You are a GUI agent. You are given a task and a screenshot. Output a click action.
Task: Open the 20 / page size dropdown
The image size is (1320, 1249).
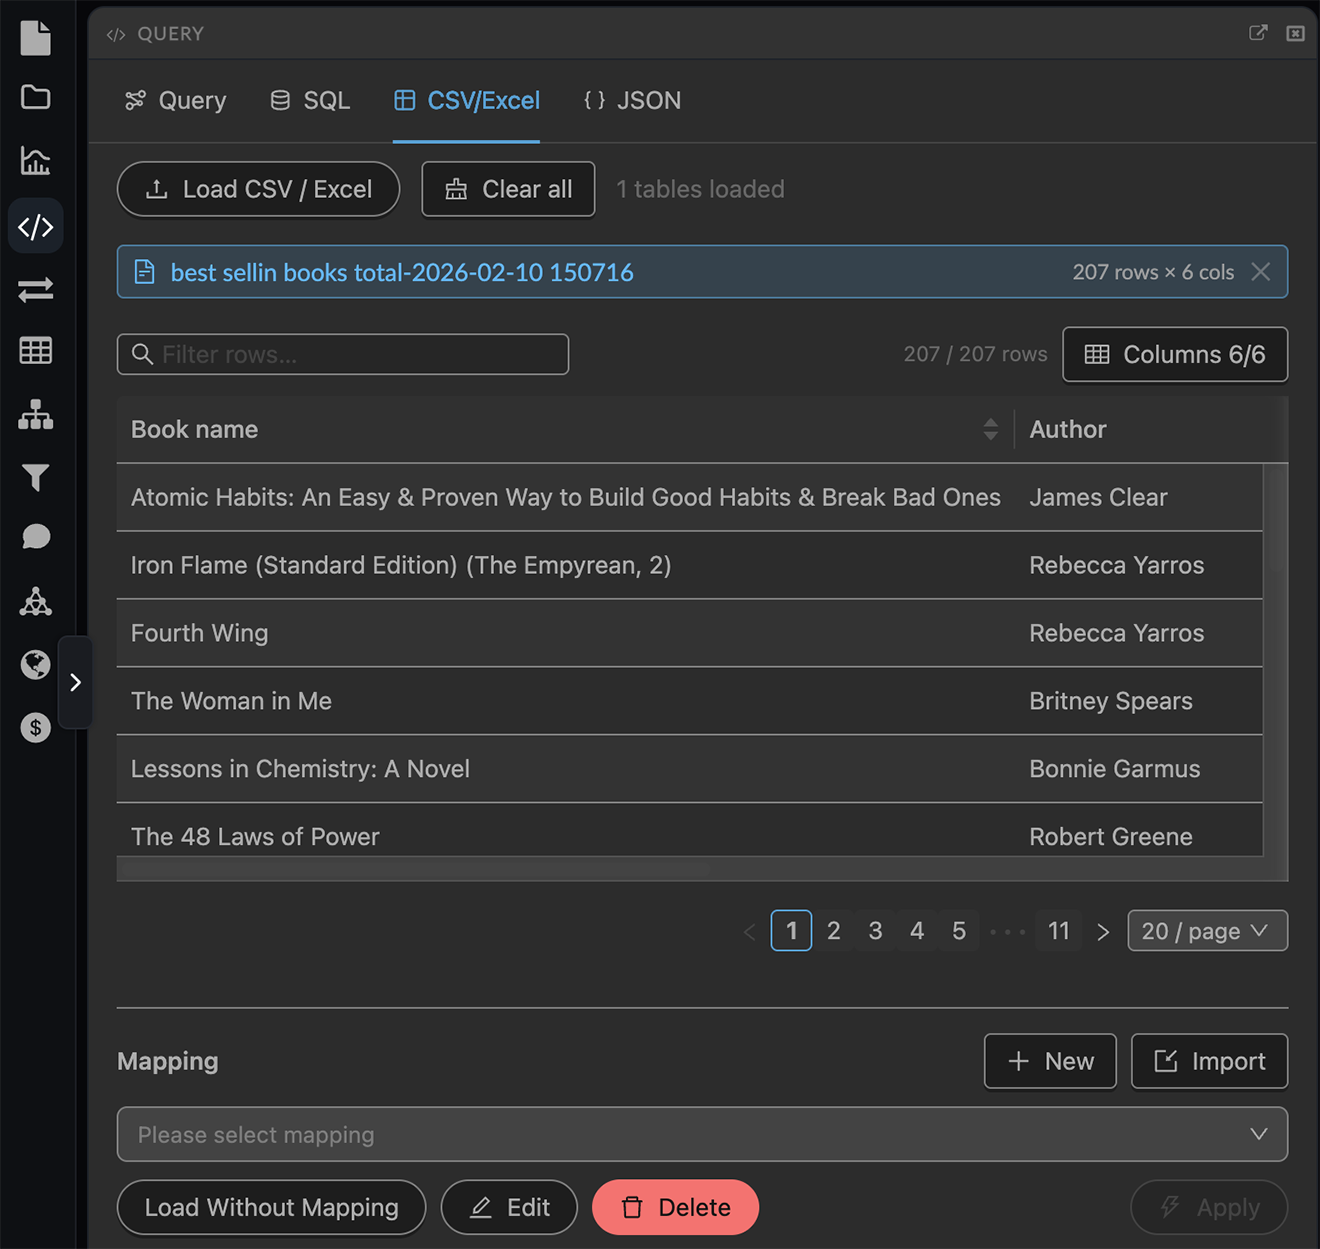[1207, 931]
